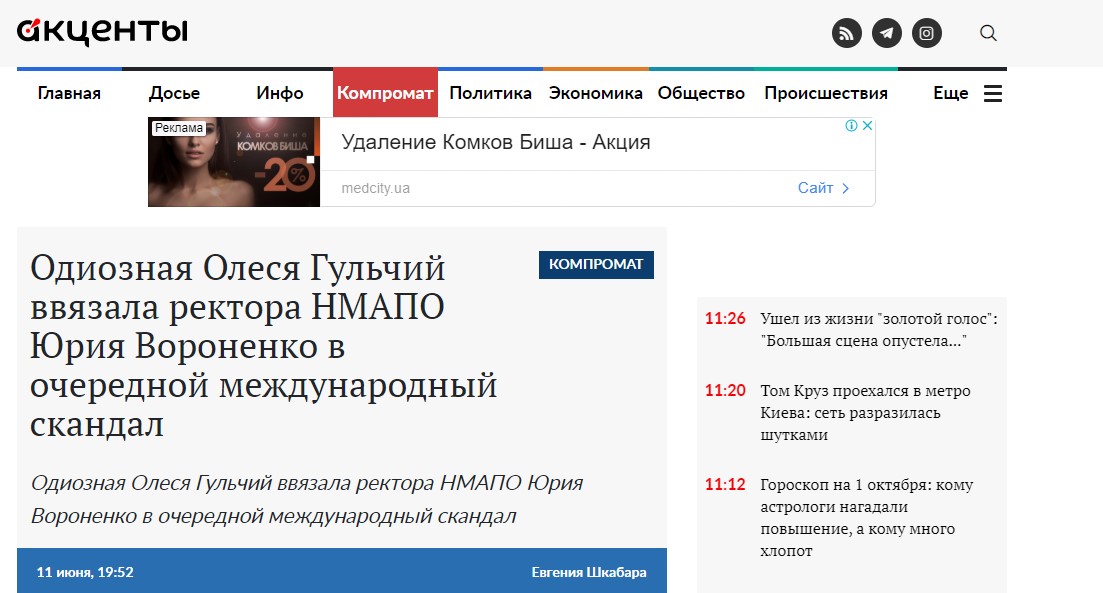Open the Происшествия section
Image resolution: width=1103 pixels, height=593 pixels.
coord(825,94)
